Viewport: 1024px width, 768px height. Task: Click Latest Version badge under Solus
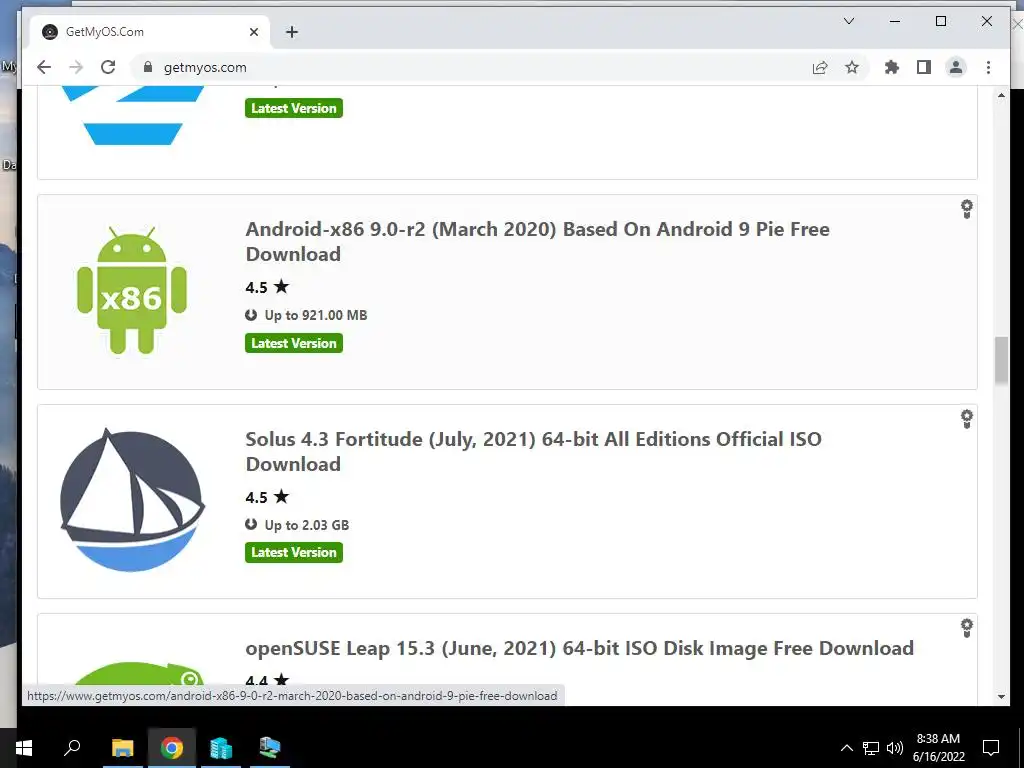[x=294, y=552]
